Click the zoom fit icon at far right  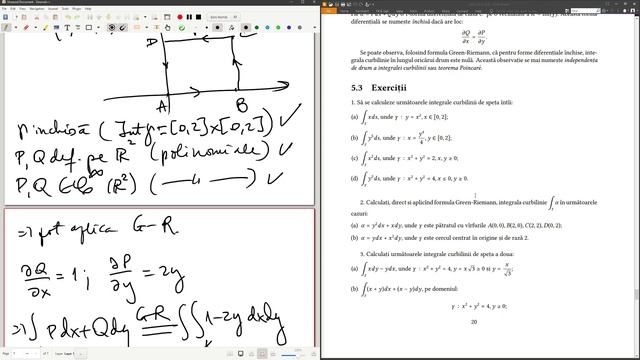(x=313, y=353)
